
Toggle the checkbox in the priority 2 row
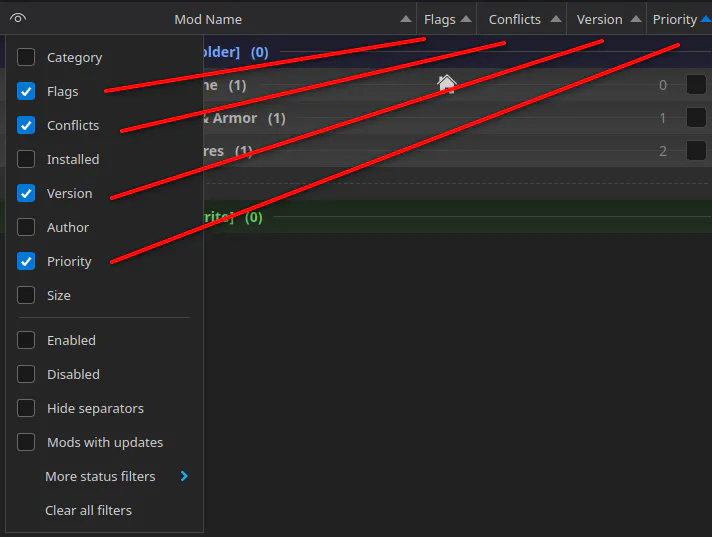(x=696, y=151)
